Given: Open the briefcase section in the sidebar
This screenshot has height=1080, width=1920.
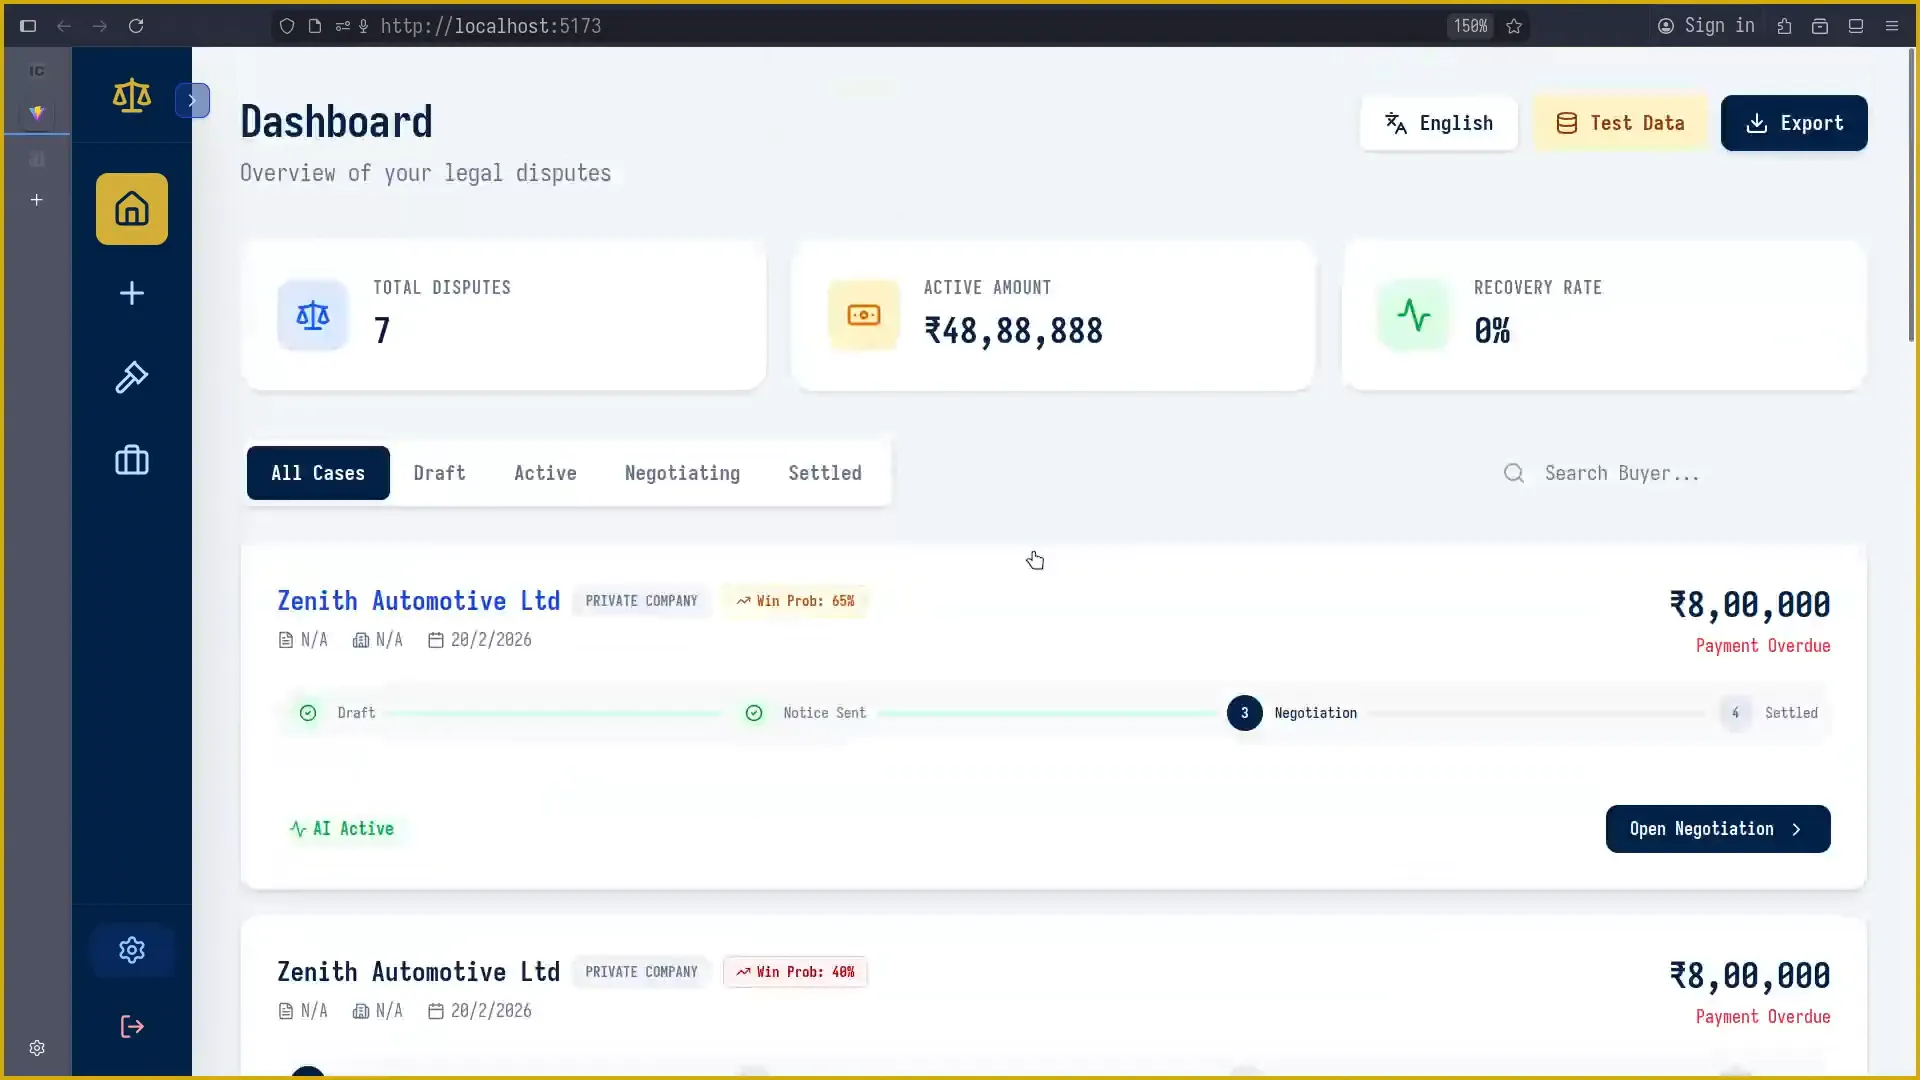Looking at the screenshot, I should tap(132, 460).
